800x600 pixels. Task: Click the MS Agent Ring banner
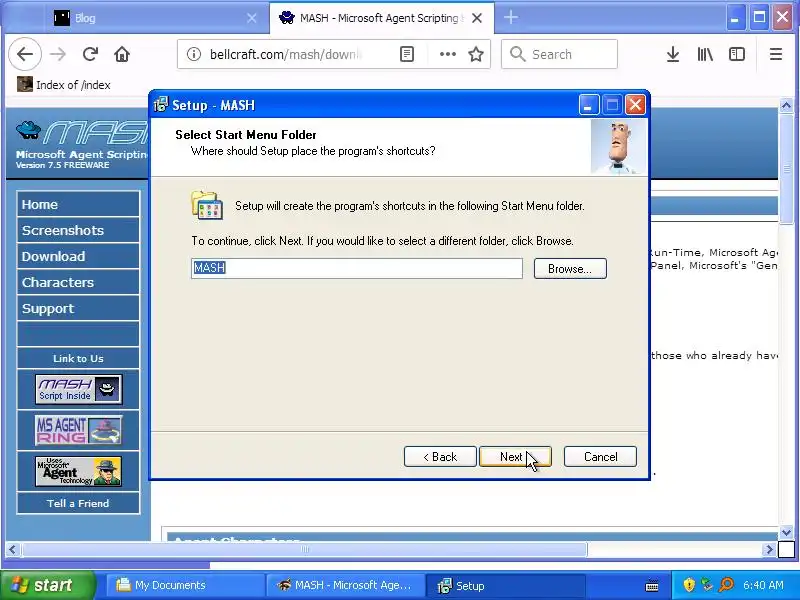79,430
